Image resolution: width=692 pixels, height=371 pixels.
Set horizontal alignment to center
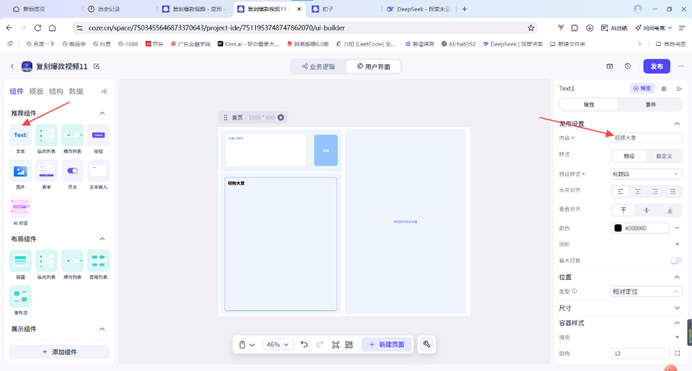(x=638, y=191)
